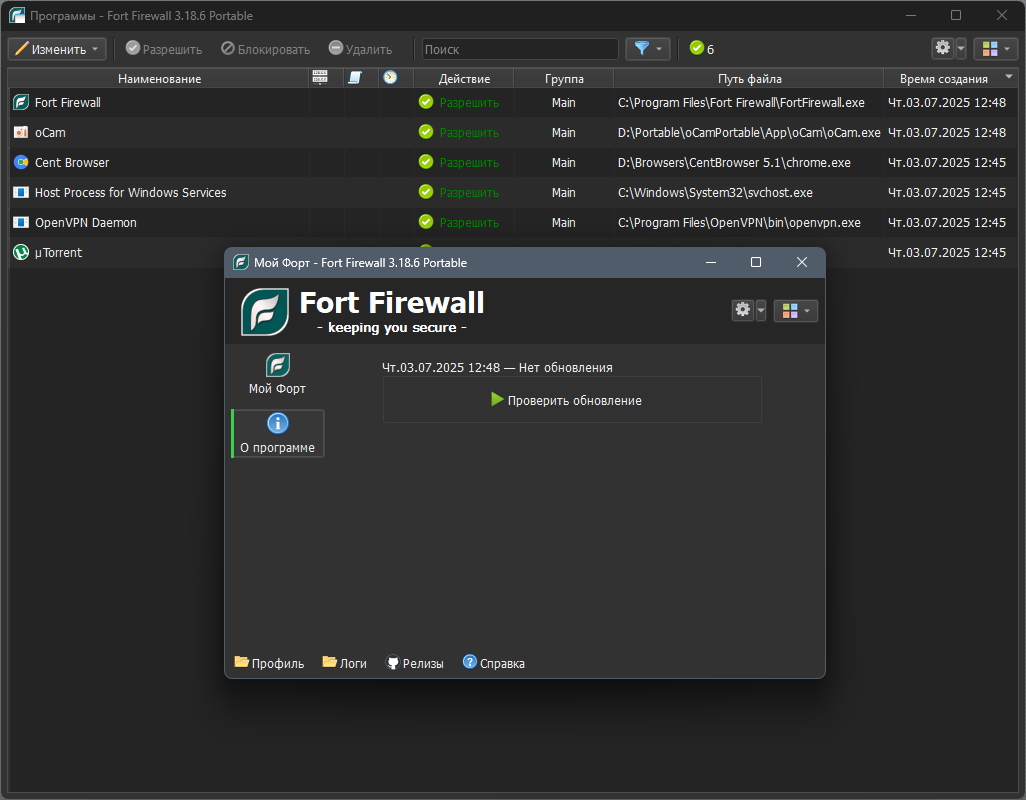Click the allow checkmark in svchost row
Image resolution: width=1026 pixels, height=800 pixels.
tap(426, 192)
